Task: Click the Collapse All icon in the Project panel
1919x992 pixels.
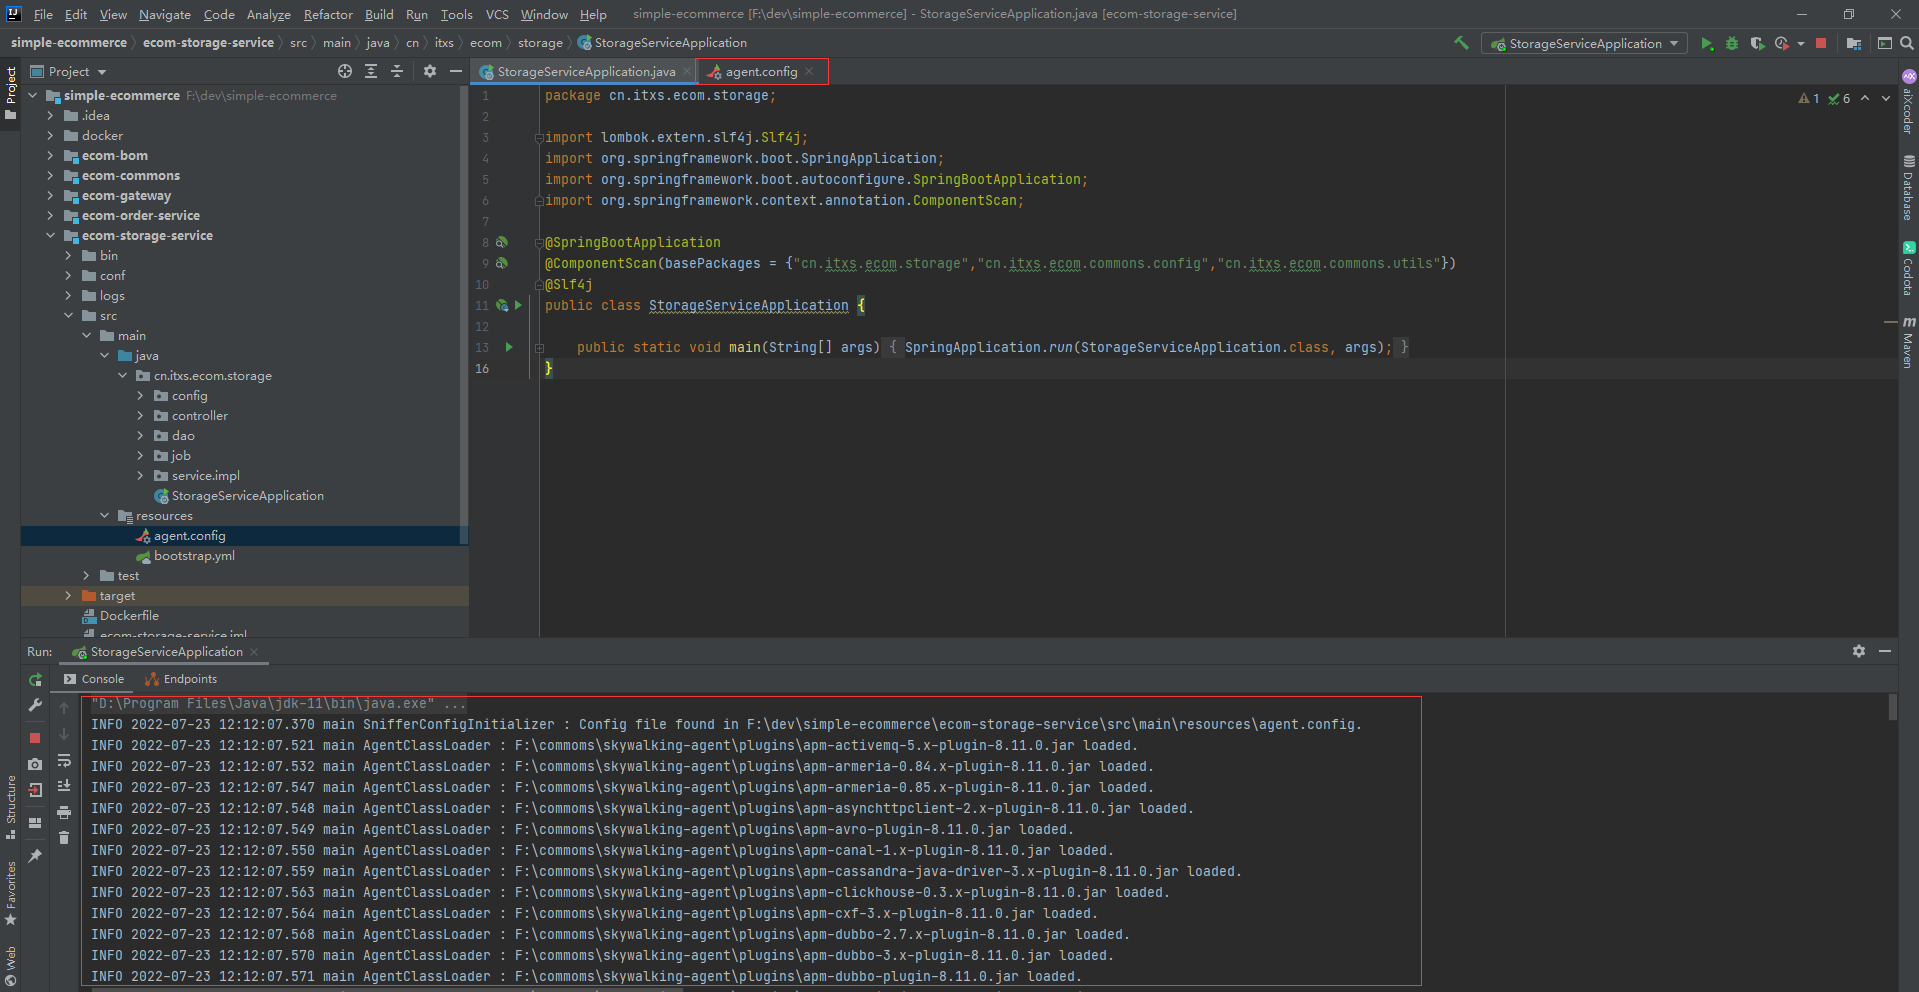Action: click(x=397, y=71)
